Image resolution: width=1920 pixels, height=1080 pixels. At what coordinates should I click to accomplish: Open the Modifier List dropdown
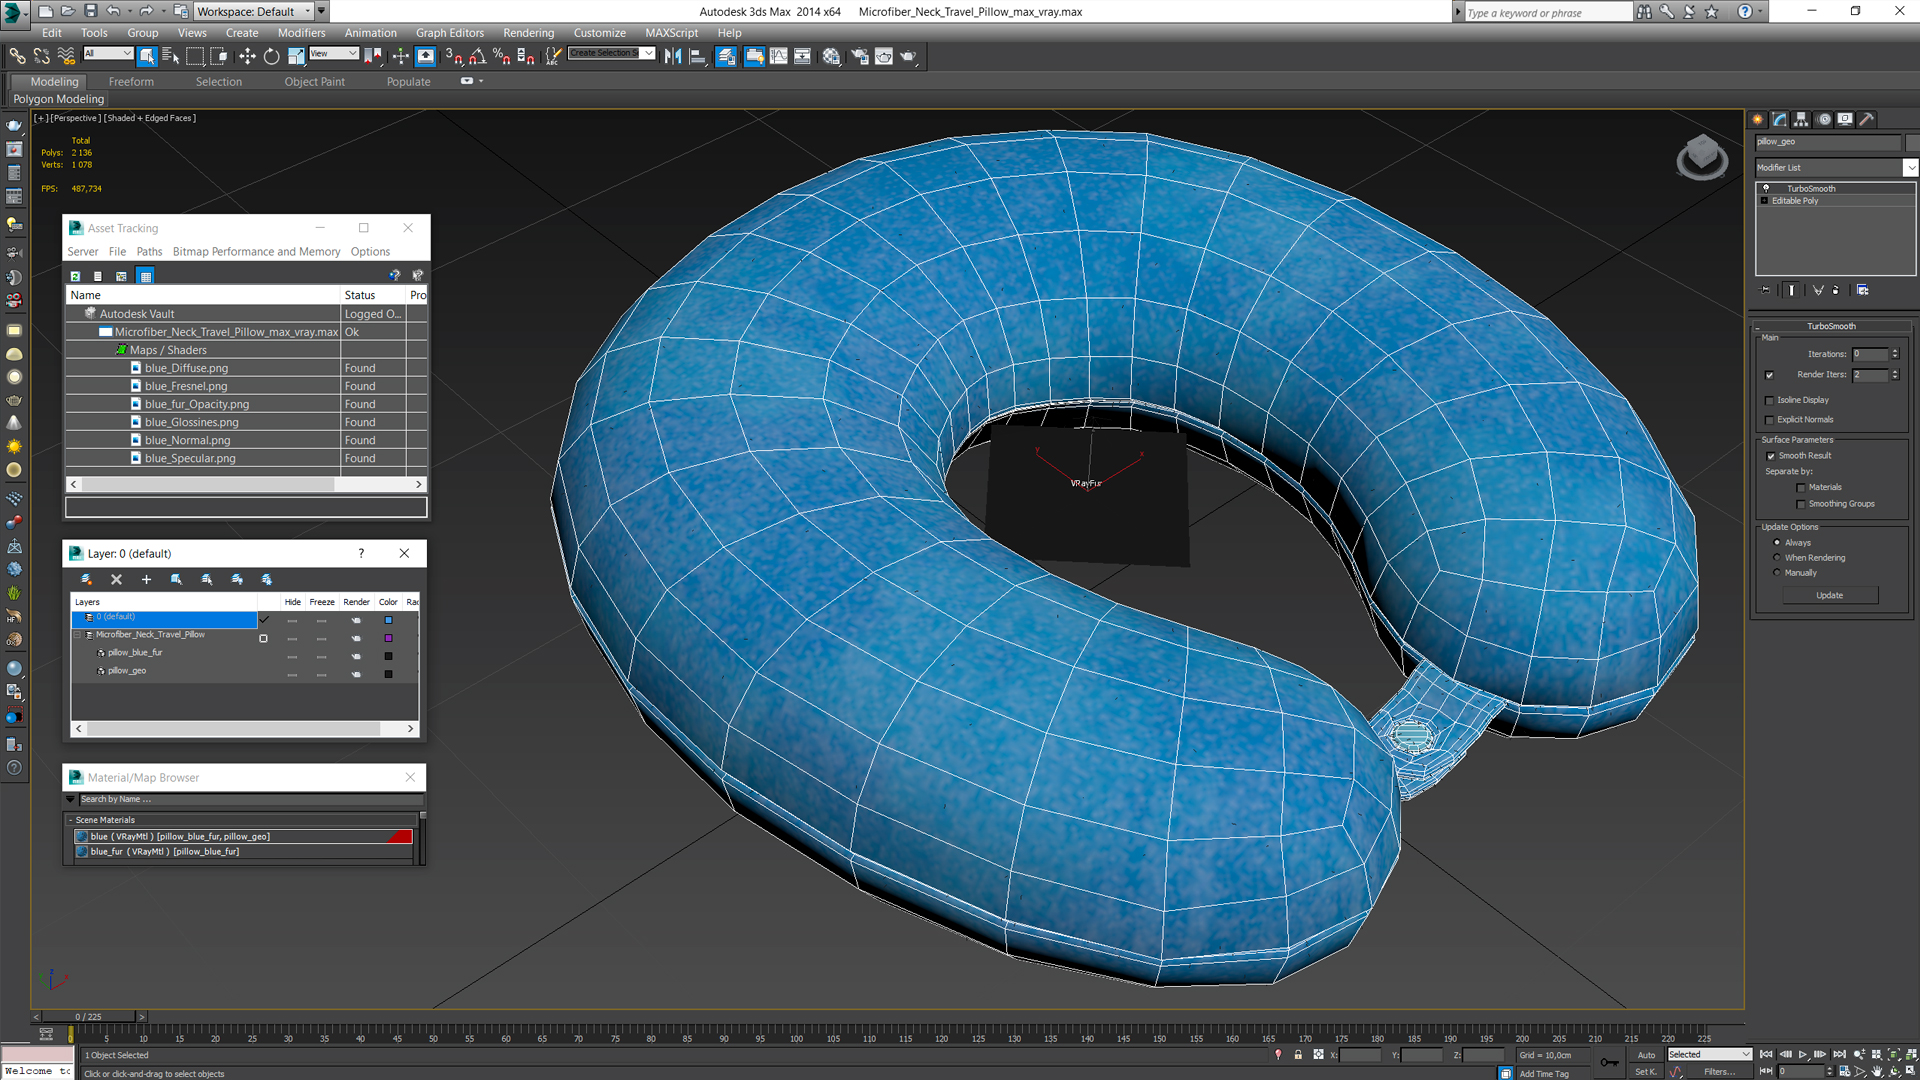[x=1909, y=168]
